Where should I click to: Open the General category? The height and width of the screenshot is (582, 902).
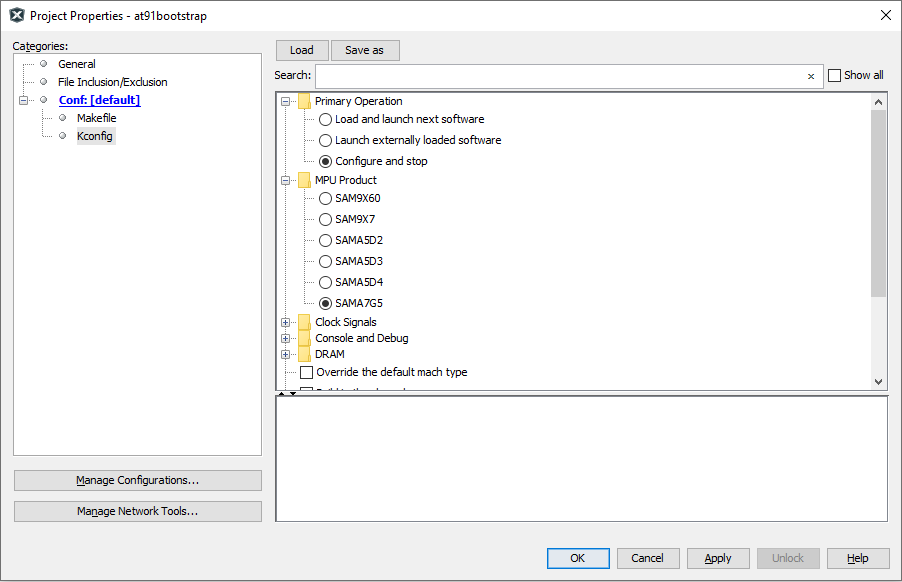tap(76, 64)
